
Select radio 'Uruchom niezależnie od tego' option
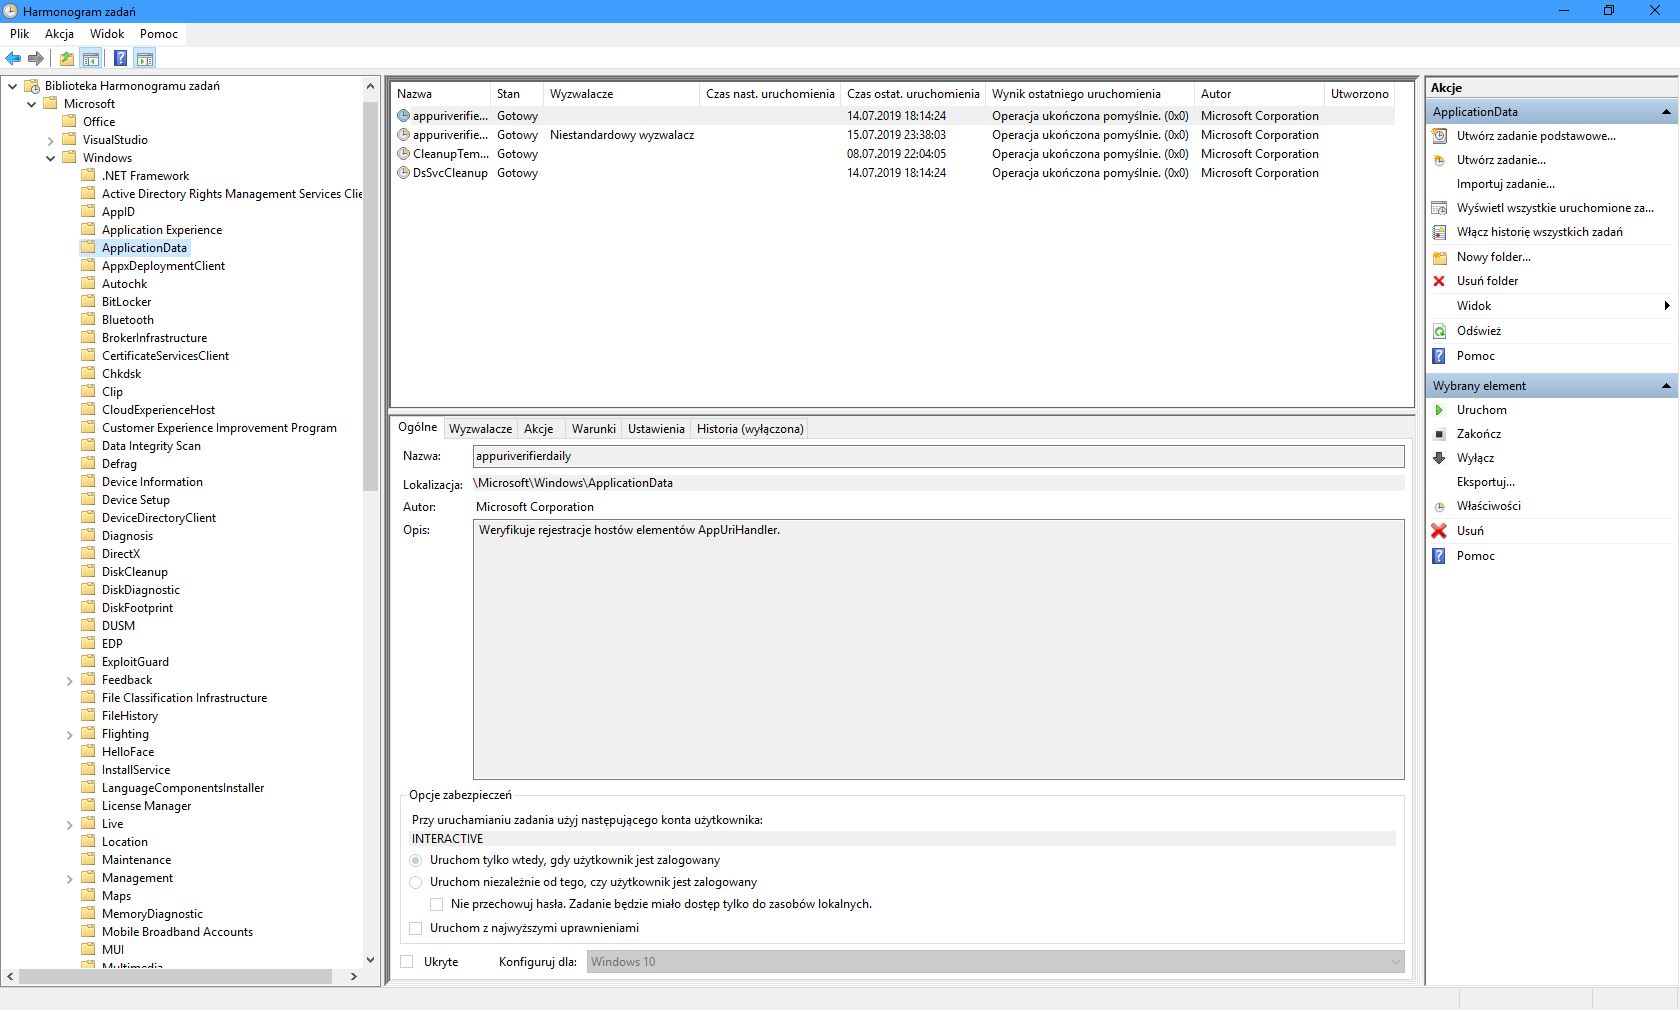click(416, 882)
